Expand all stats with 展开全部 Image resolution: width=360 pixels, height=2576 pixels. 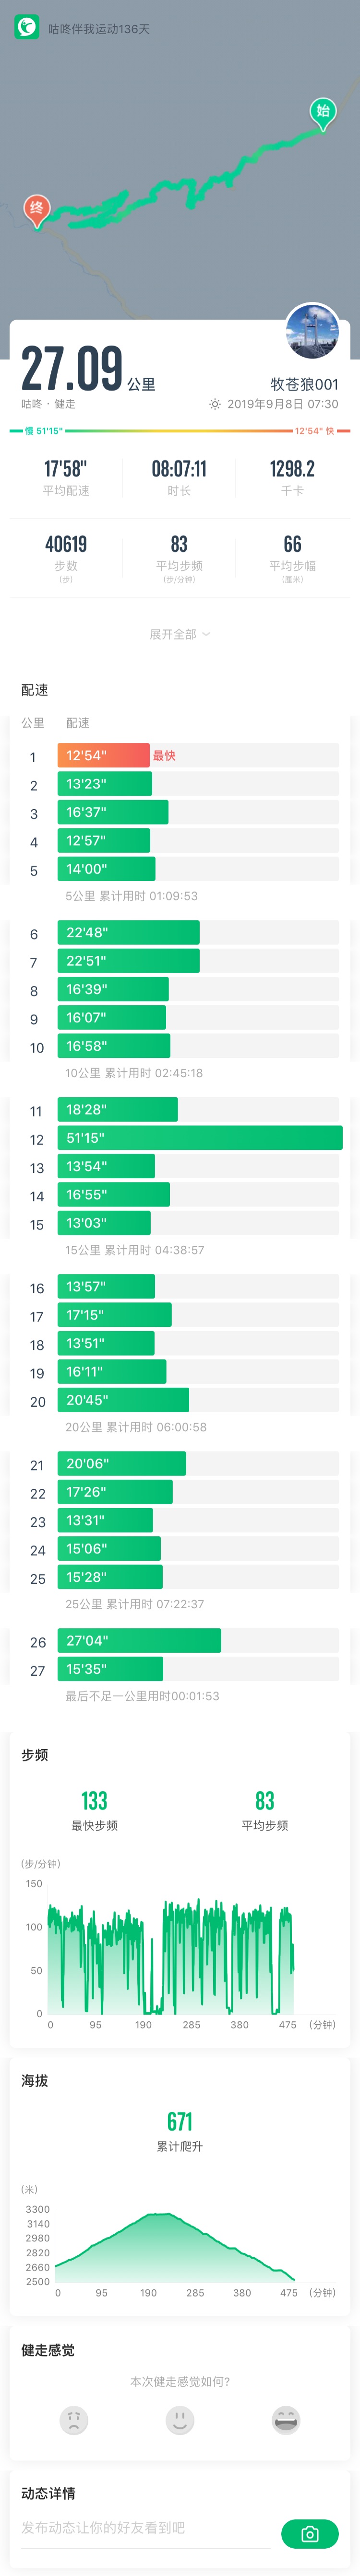pyautogui.click(x=180, y=634)
